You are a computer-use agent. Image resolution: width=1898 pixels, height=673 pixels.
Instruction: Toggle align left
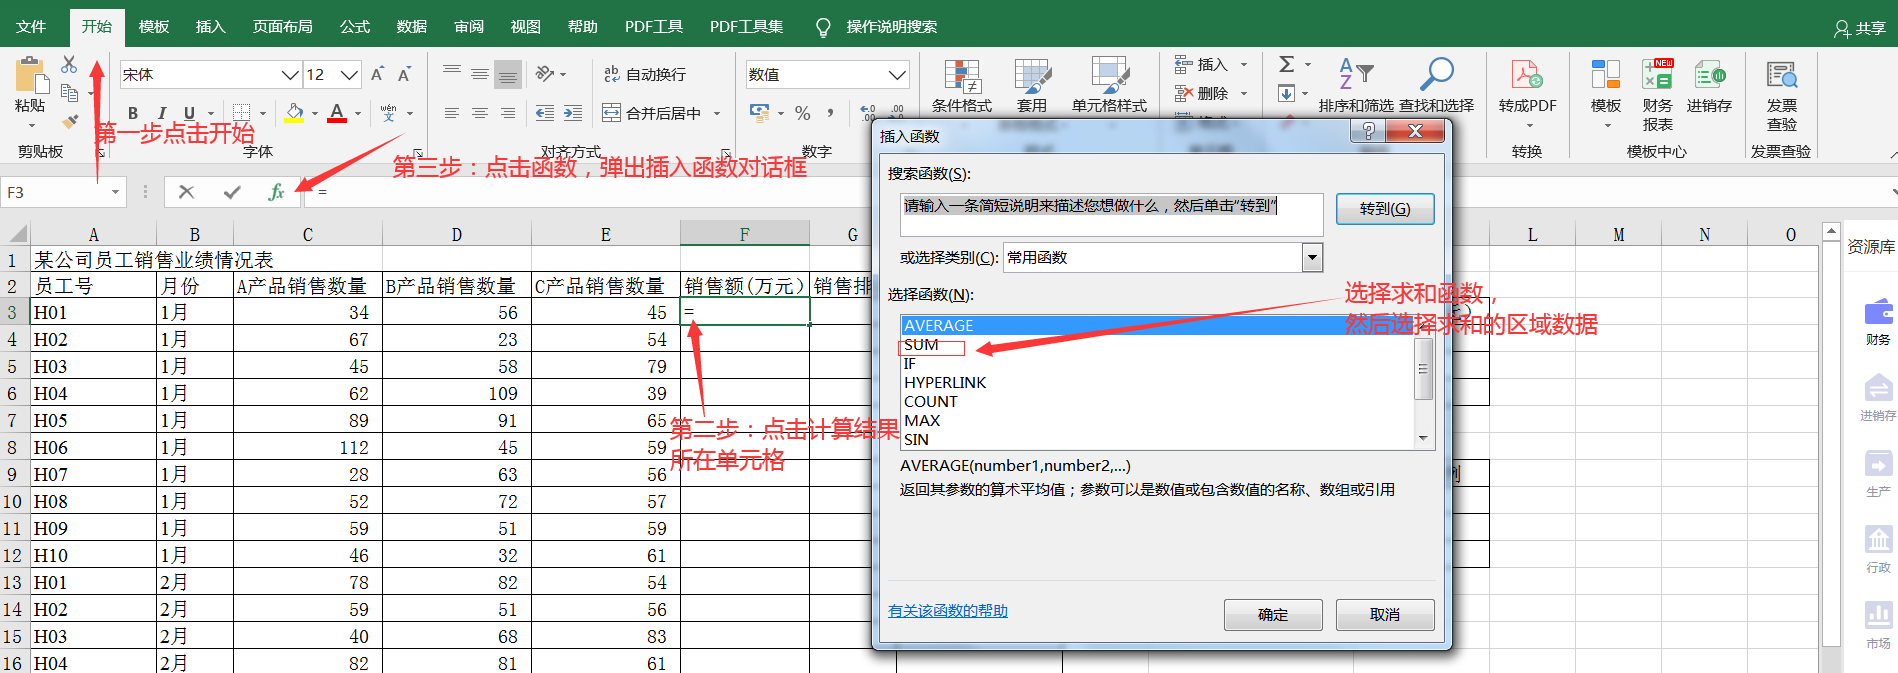pos(452,113)
